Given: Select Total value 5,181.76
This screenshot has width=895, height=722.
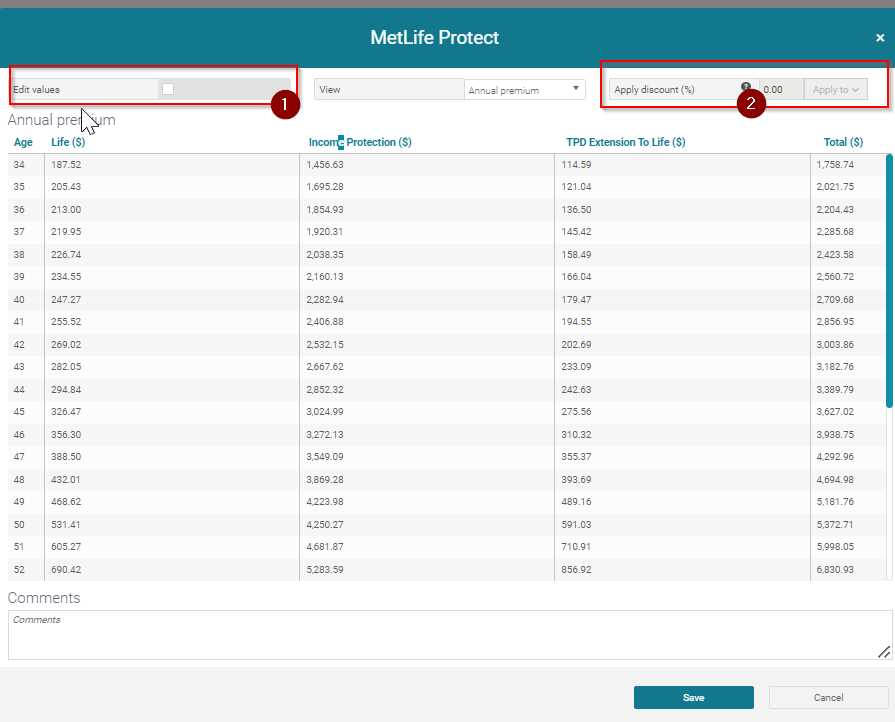Looking at the screenshot, I should coord(835,502).
